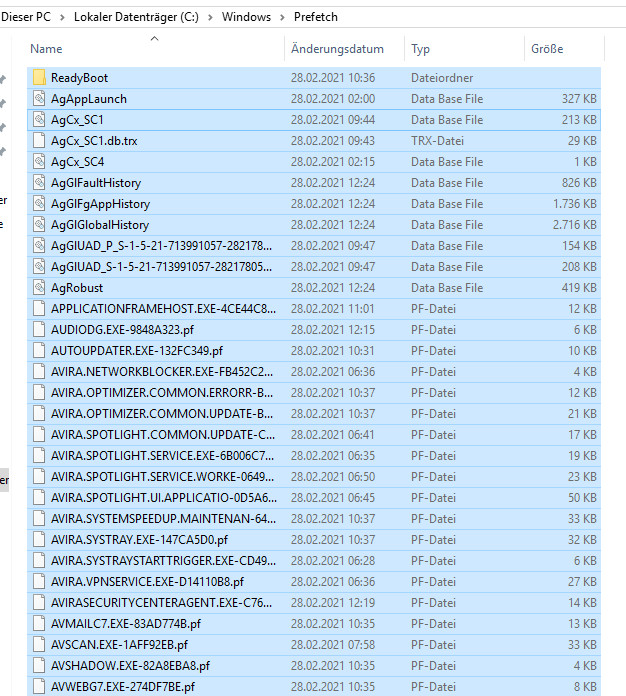Click the AgGlFgAppHistory file icon
This screenshot has width=626, height=696.
tap(39, 204)
